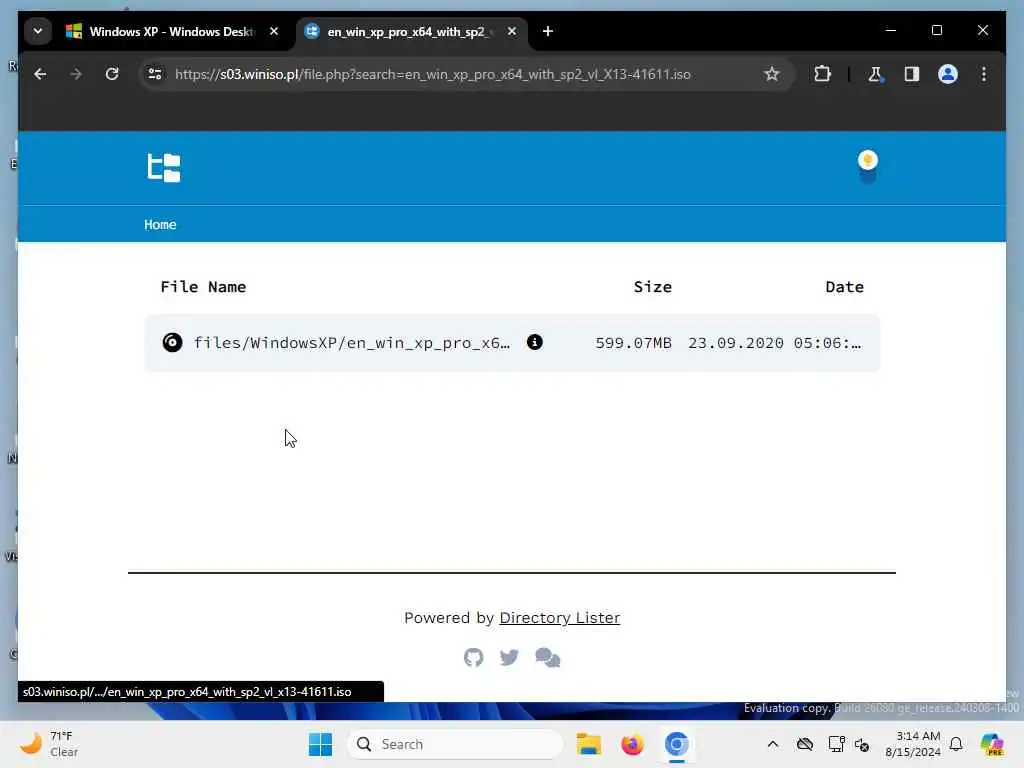Go back to previous page
The height and width of the screenshot is (768, 1024).
click(40, 74)
